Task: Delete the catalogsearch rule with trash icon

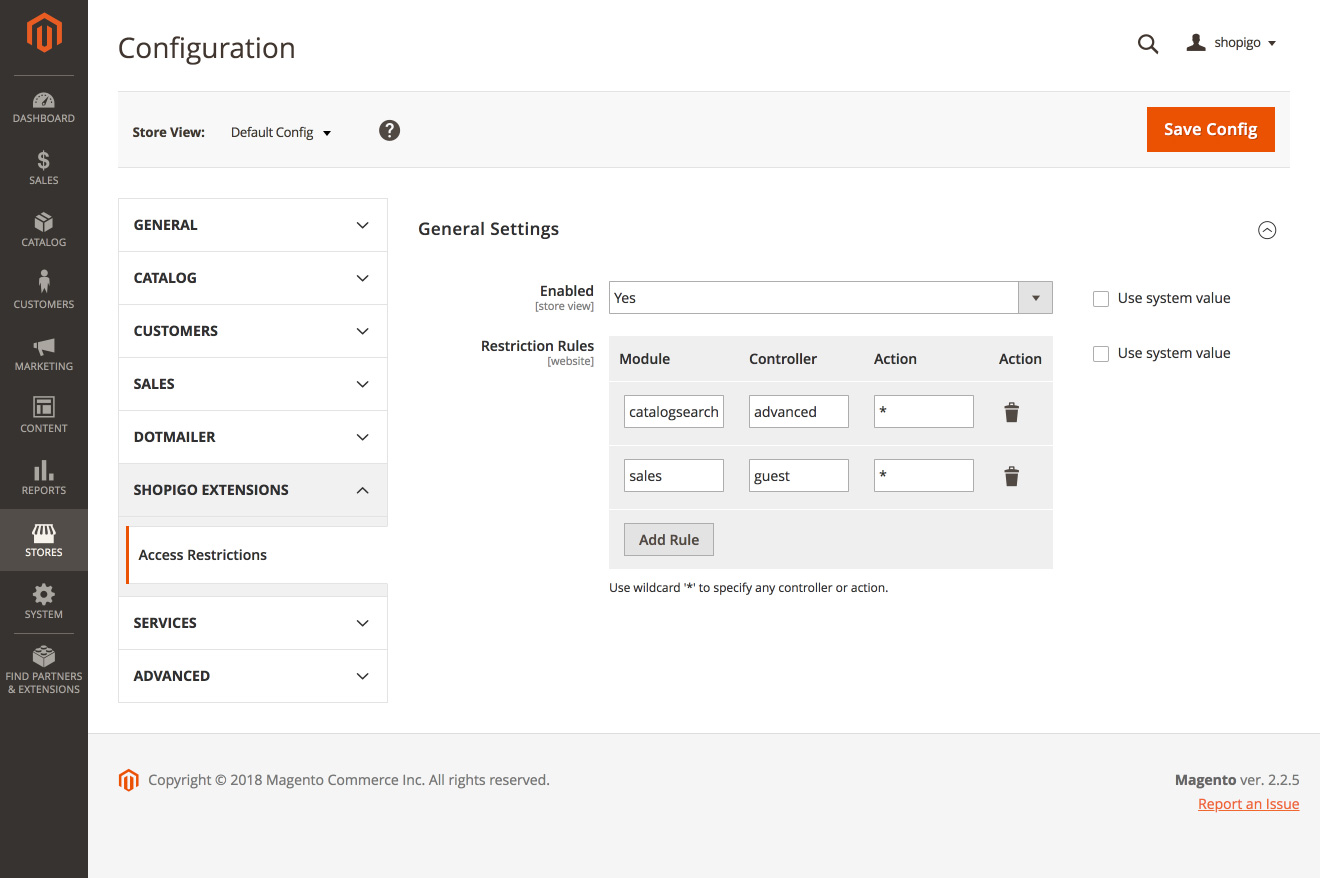Action: [x=1011, y=412]
